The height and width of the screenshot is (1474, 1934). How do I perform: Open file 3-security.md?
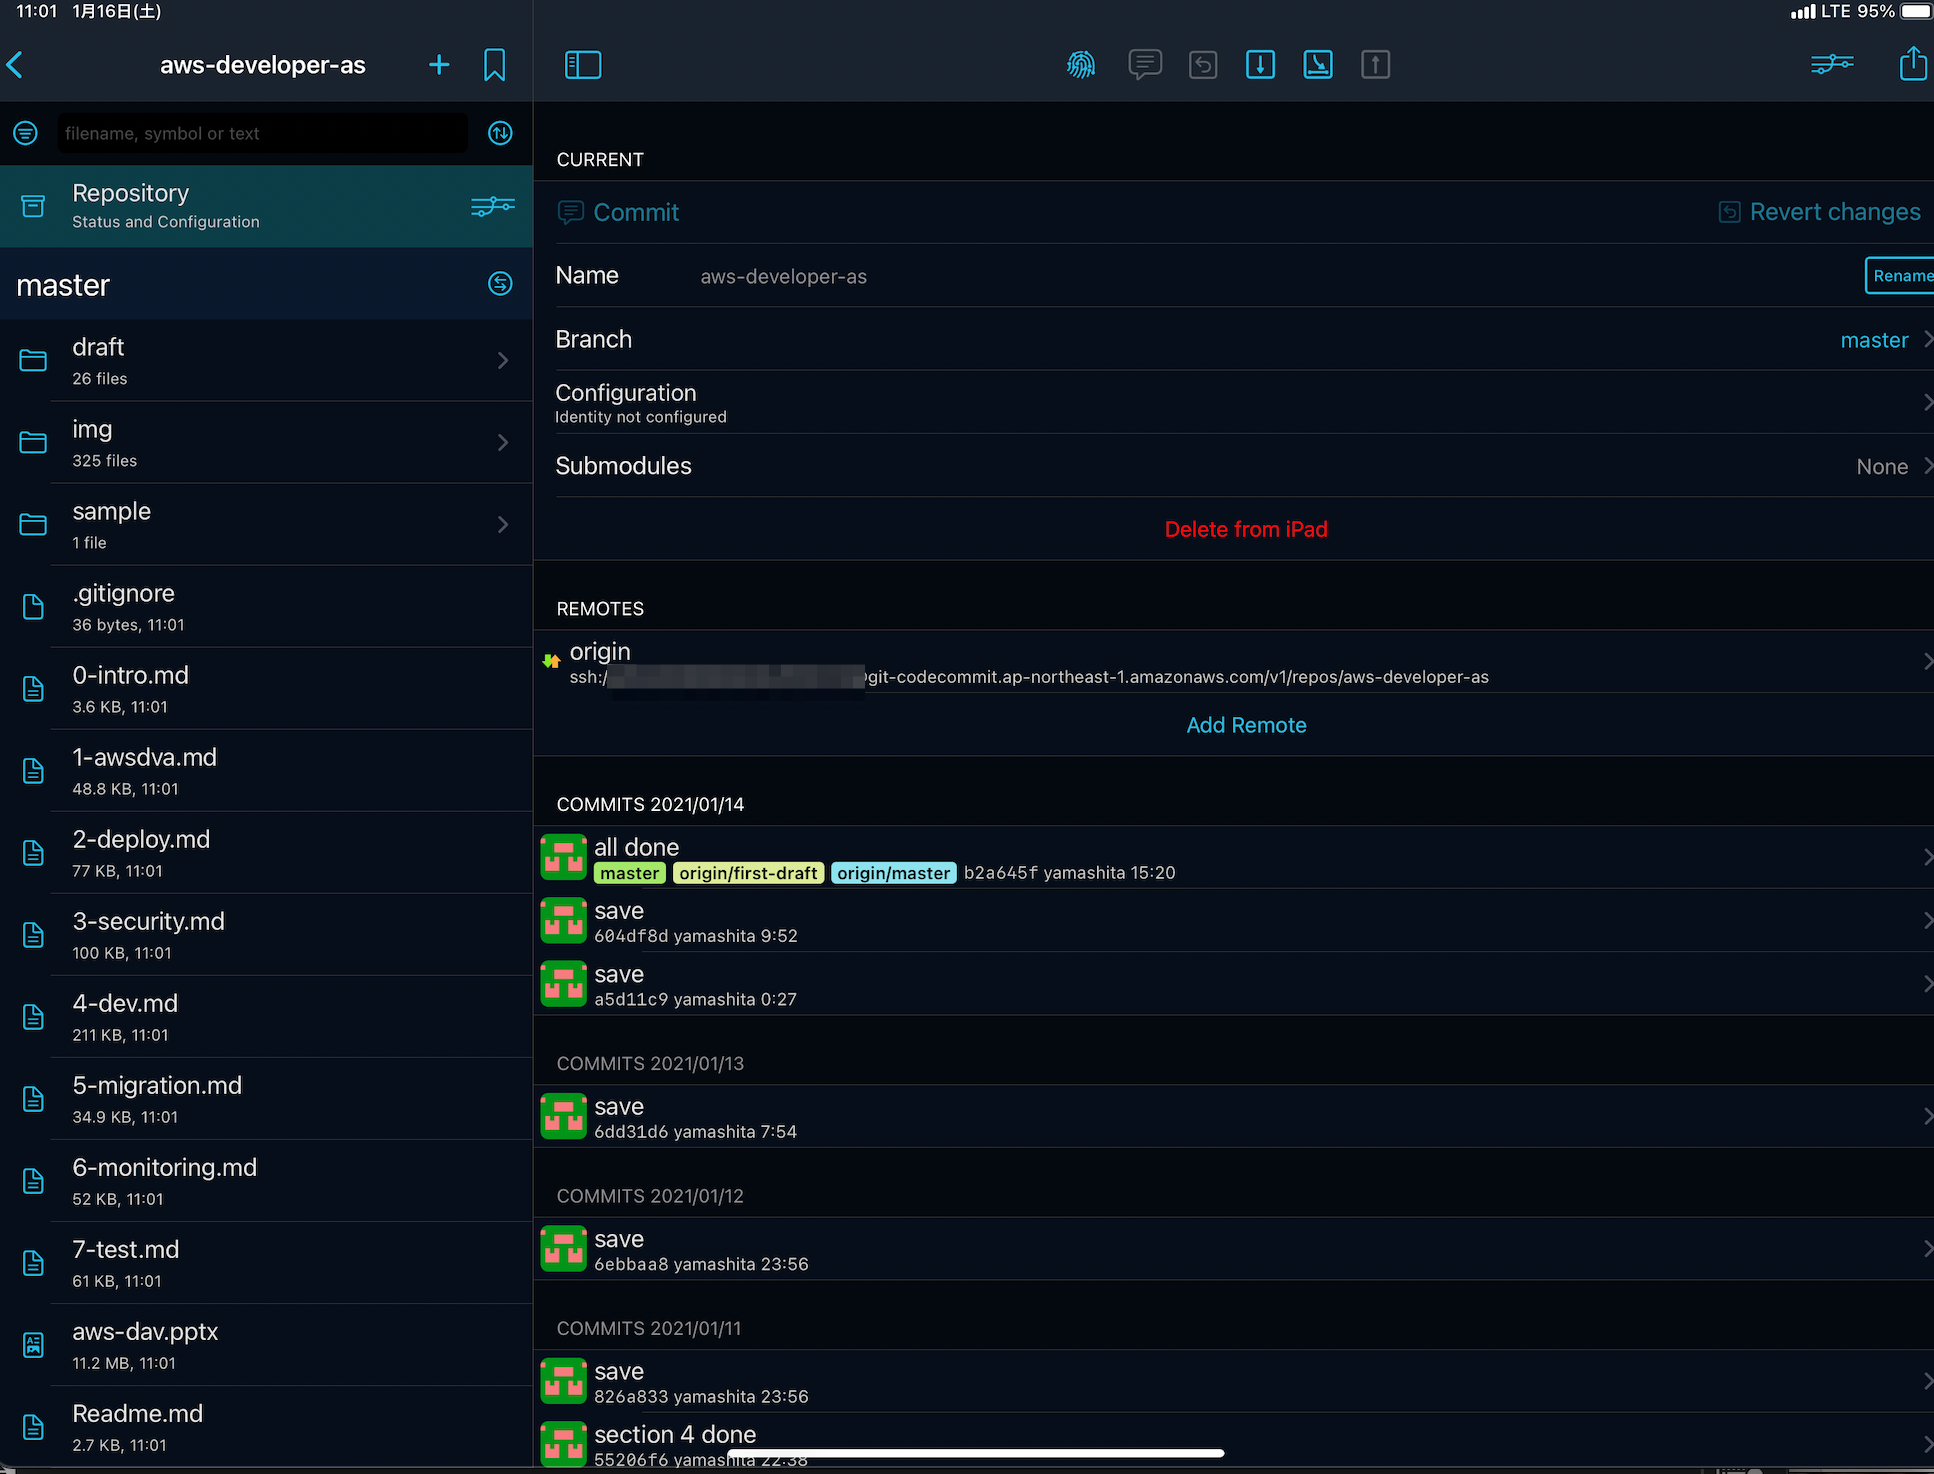pos(266,935)
